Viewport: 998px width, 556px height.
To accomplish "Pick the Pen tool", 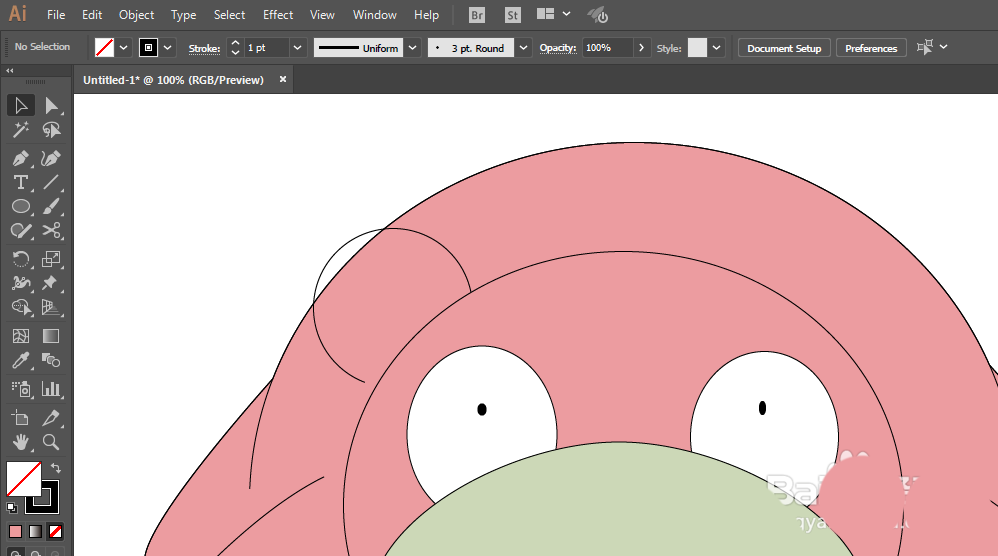I will [x=20, y=158].
